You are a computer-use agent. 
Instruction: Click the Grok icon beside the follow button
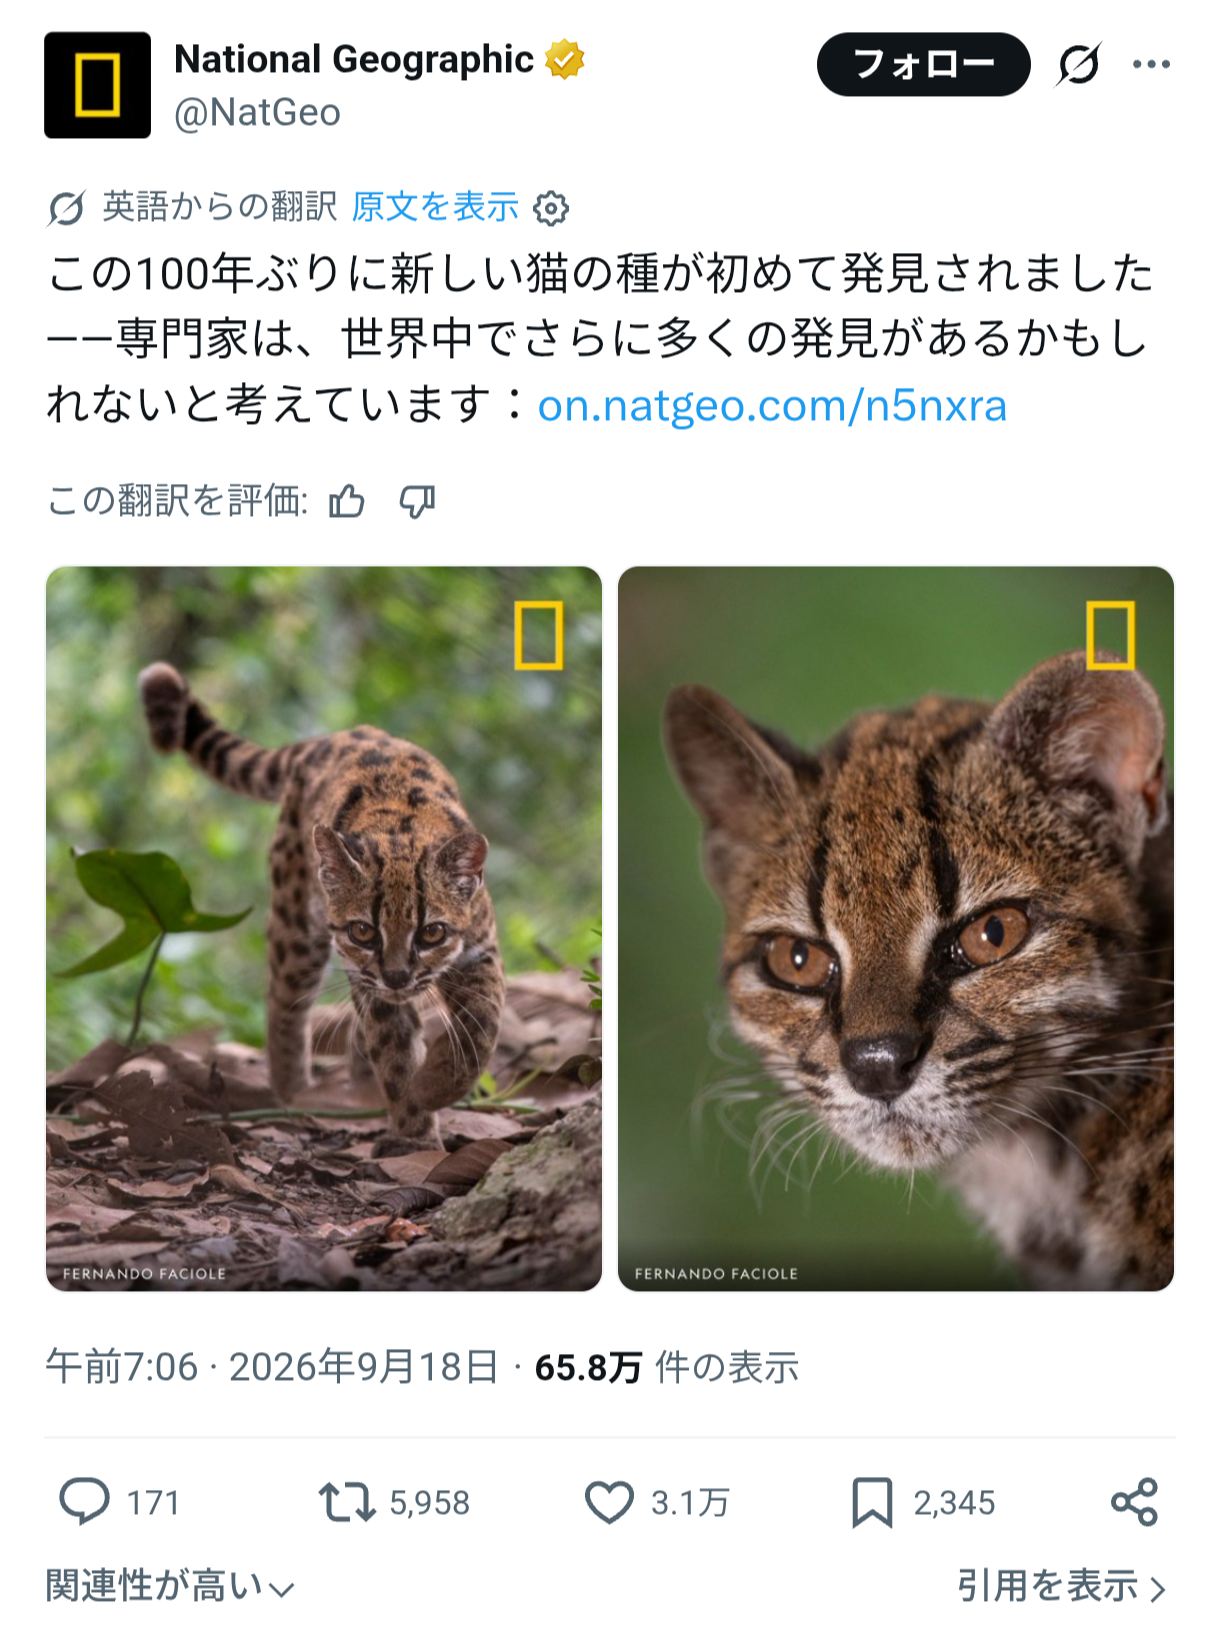click(x=1079, y=65)
